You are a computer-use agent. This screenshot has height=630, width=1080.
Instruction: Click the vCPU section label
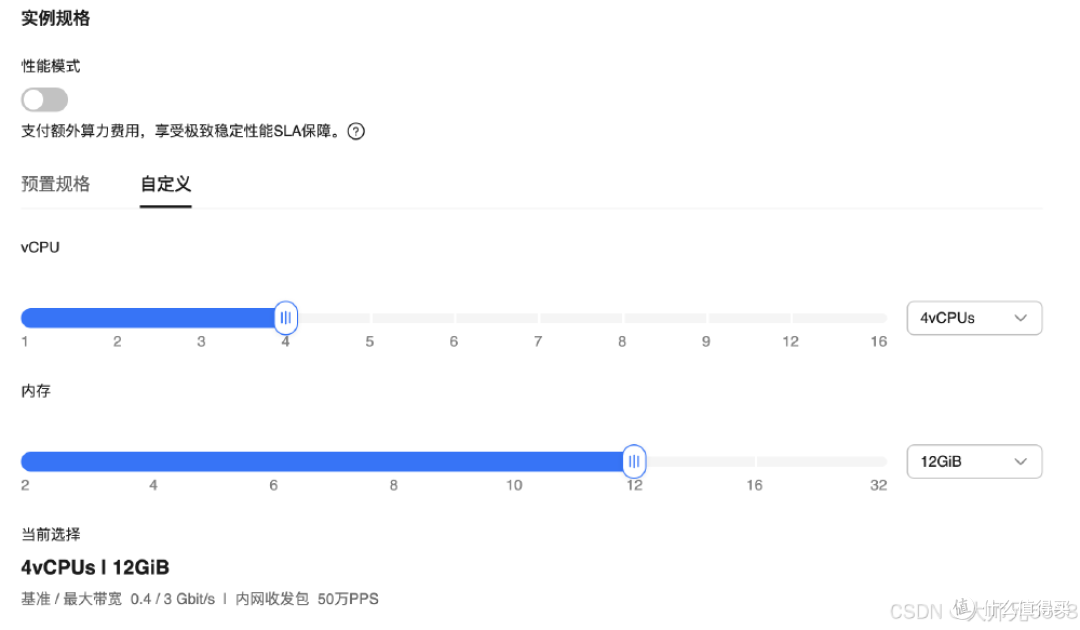40,247
